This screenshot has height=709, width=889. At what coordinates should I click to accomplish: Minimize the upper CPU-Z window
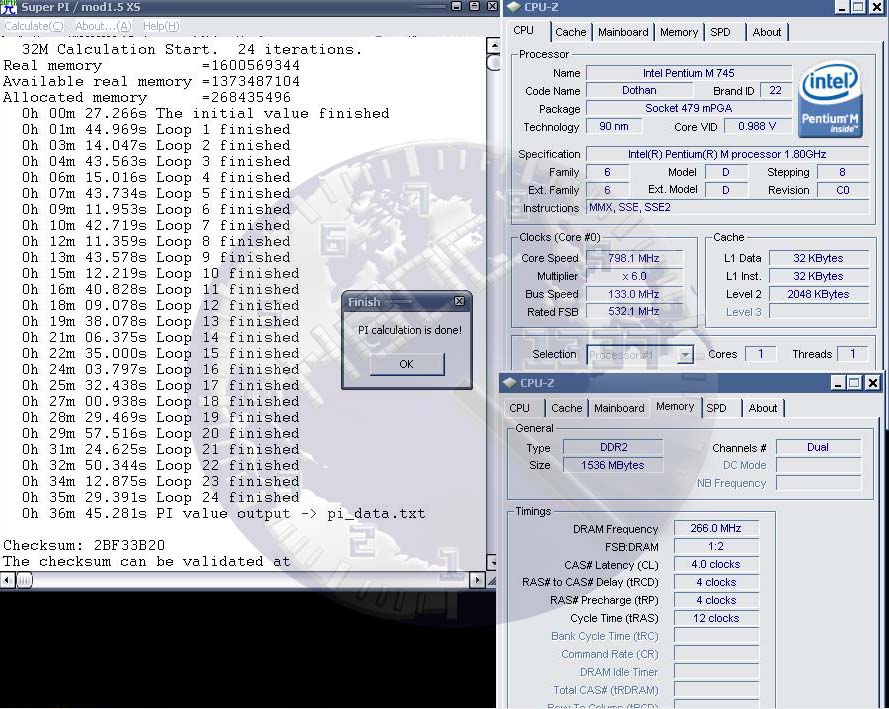842,7
